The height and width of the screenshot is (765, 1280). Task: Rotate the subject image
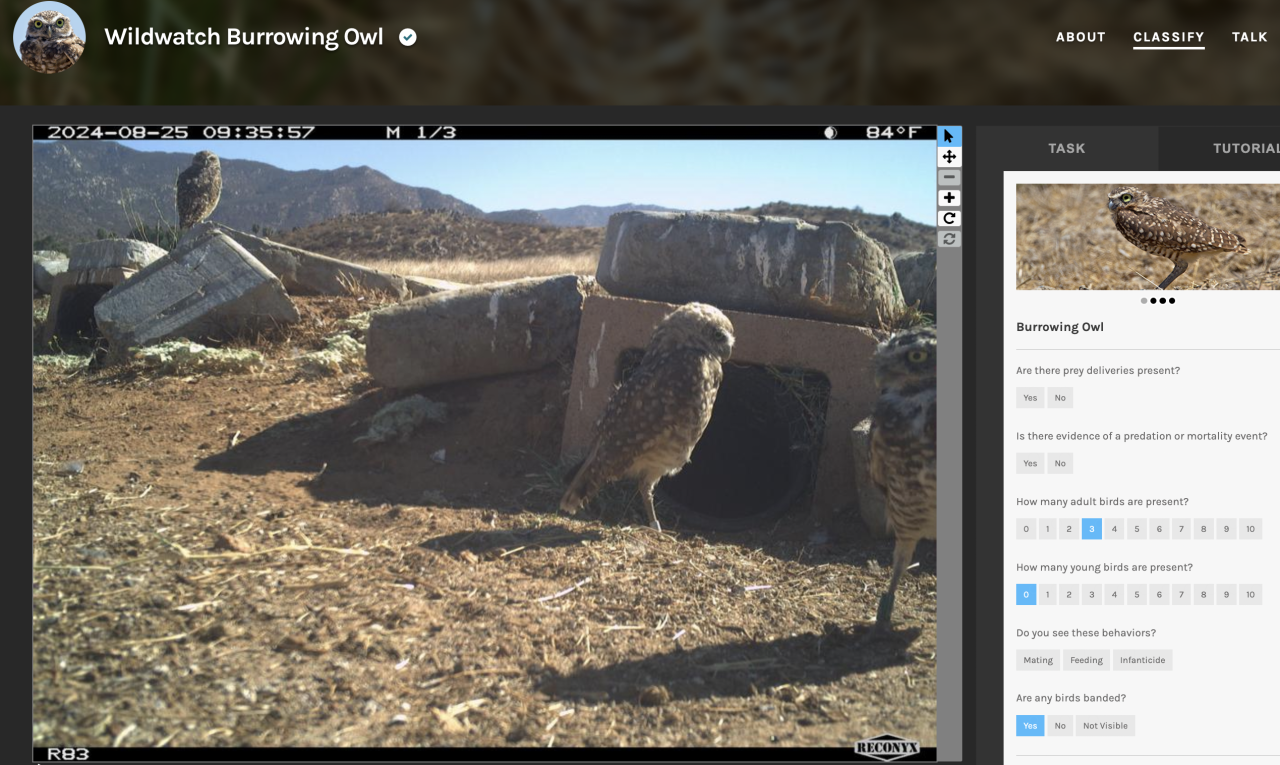[x=949, y=218]
